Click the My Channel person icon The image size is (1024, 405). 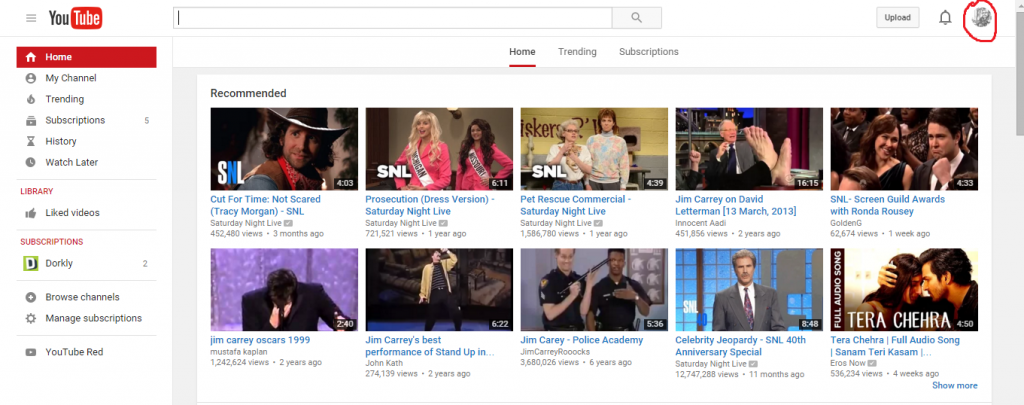[x=30, y=78]
